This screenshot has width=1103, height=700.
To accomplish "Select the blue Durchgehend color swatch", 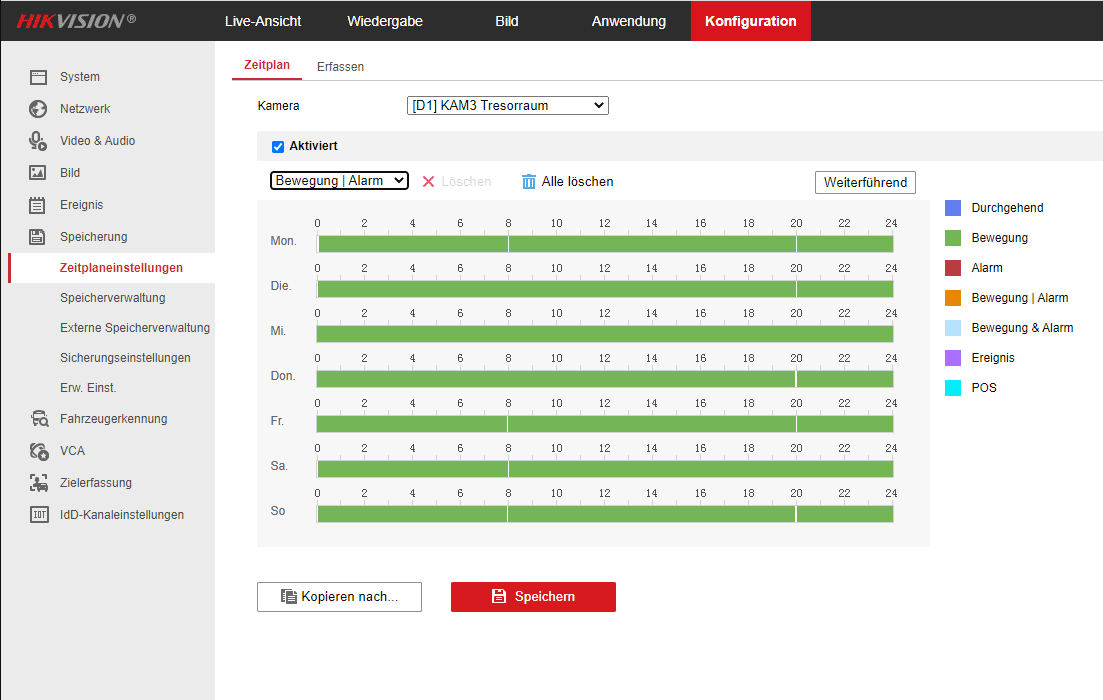I will 953,208.
